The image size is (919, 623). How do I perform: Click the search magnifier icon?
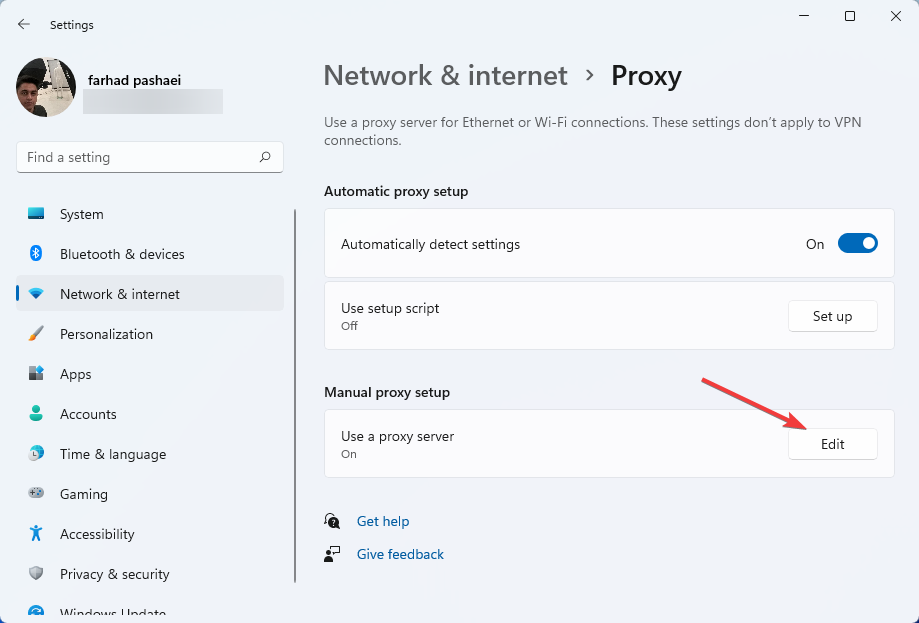coord(265,157)
